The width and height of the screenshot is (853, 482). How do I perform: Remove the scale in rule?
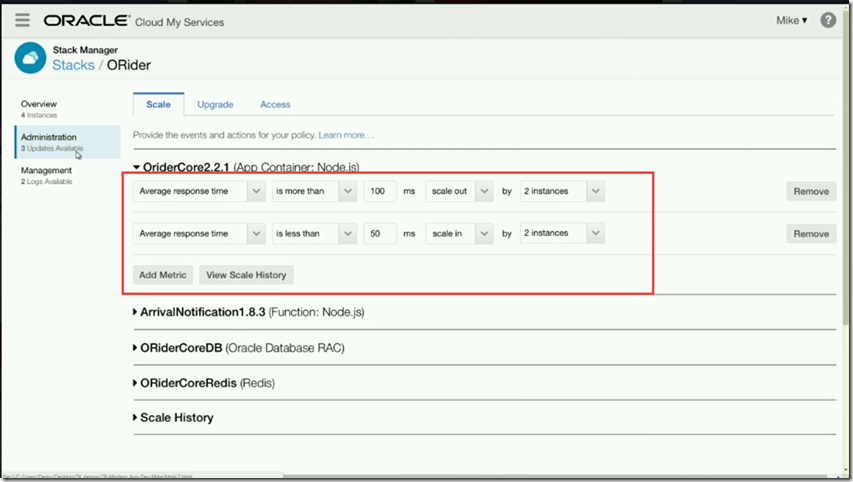point(811,234)
